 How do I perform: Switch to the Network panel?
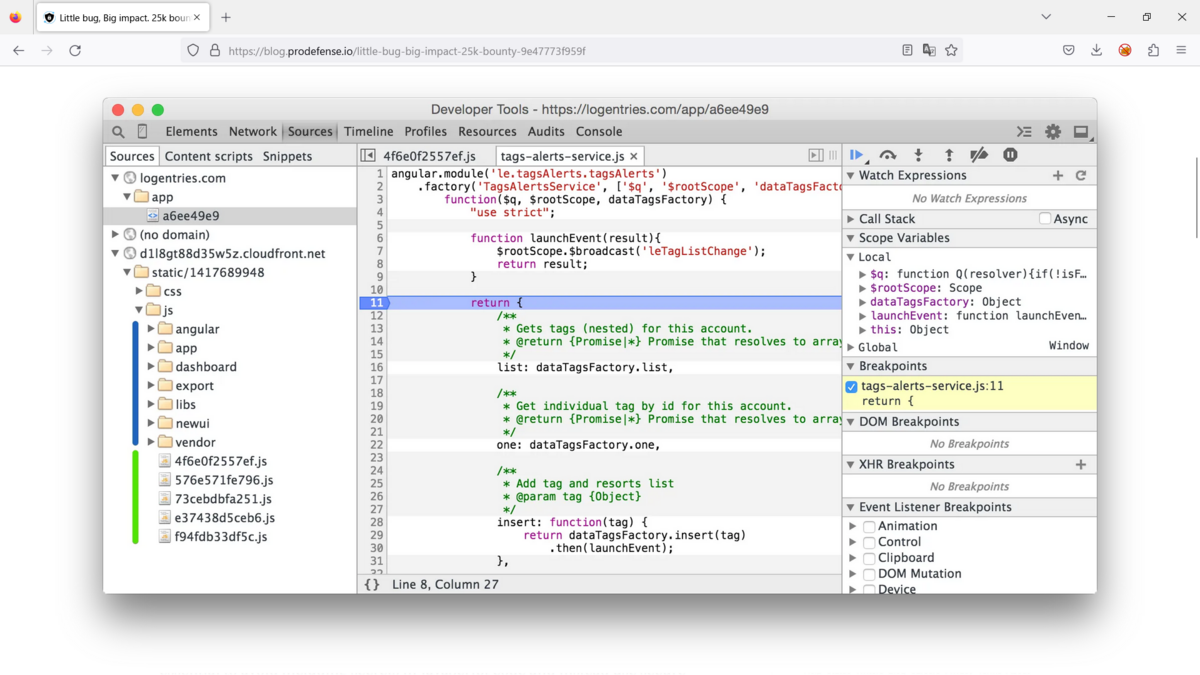point(252,131)
